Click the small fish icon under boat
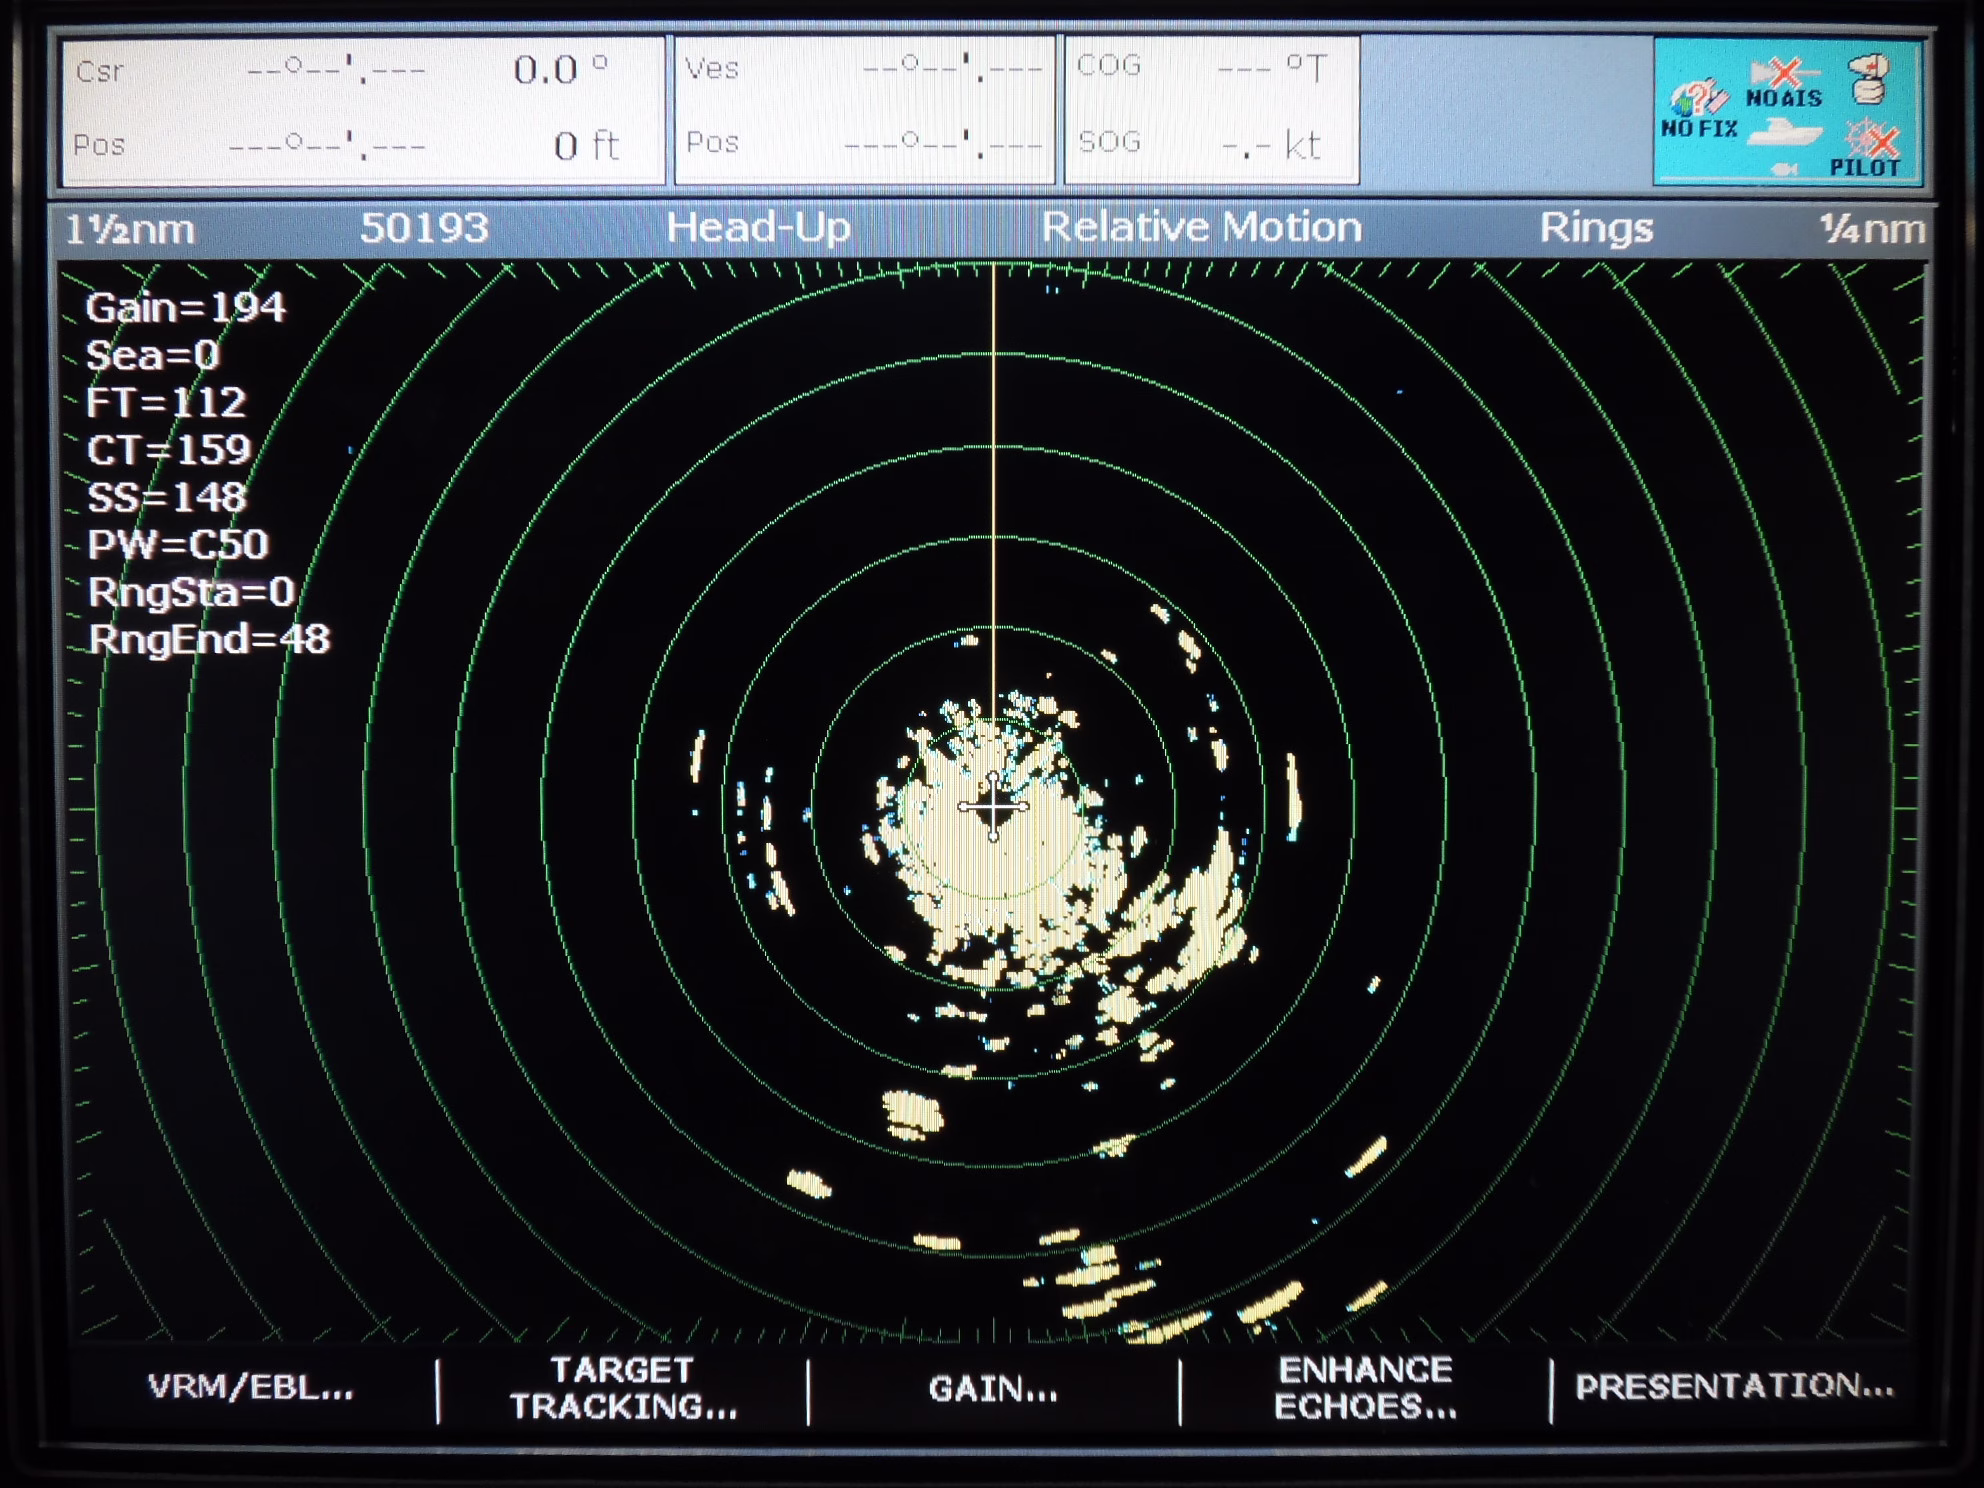Image resolution: width=1984 pixels, height=1488 pixels. click(x=1785, y=169)
